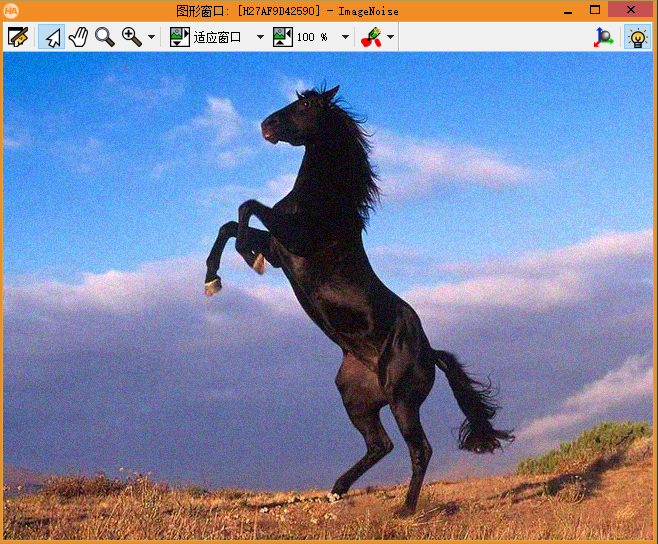658x544 pixels.
Task: Activate the hand pan tool
Action: tap(78, 37)
